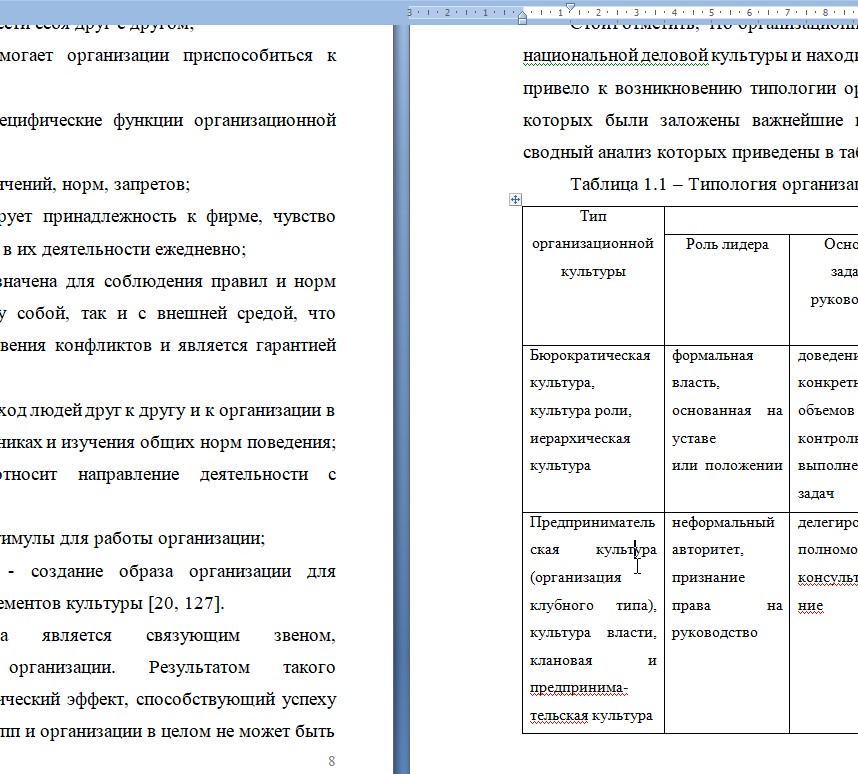Click the word 'задач' in third column
This screenshot has height=774, width=858.
[816, 494]
